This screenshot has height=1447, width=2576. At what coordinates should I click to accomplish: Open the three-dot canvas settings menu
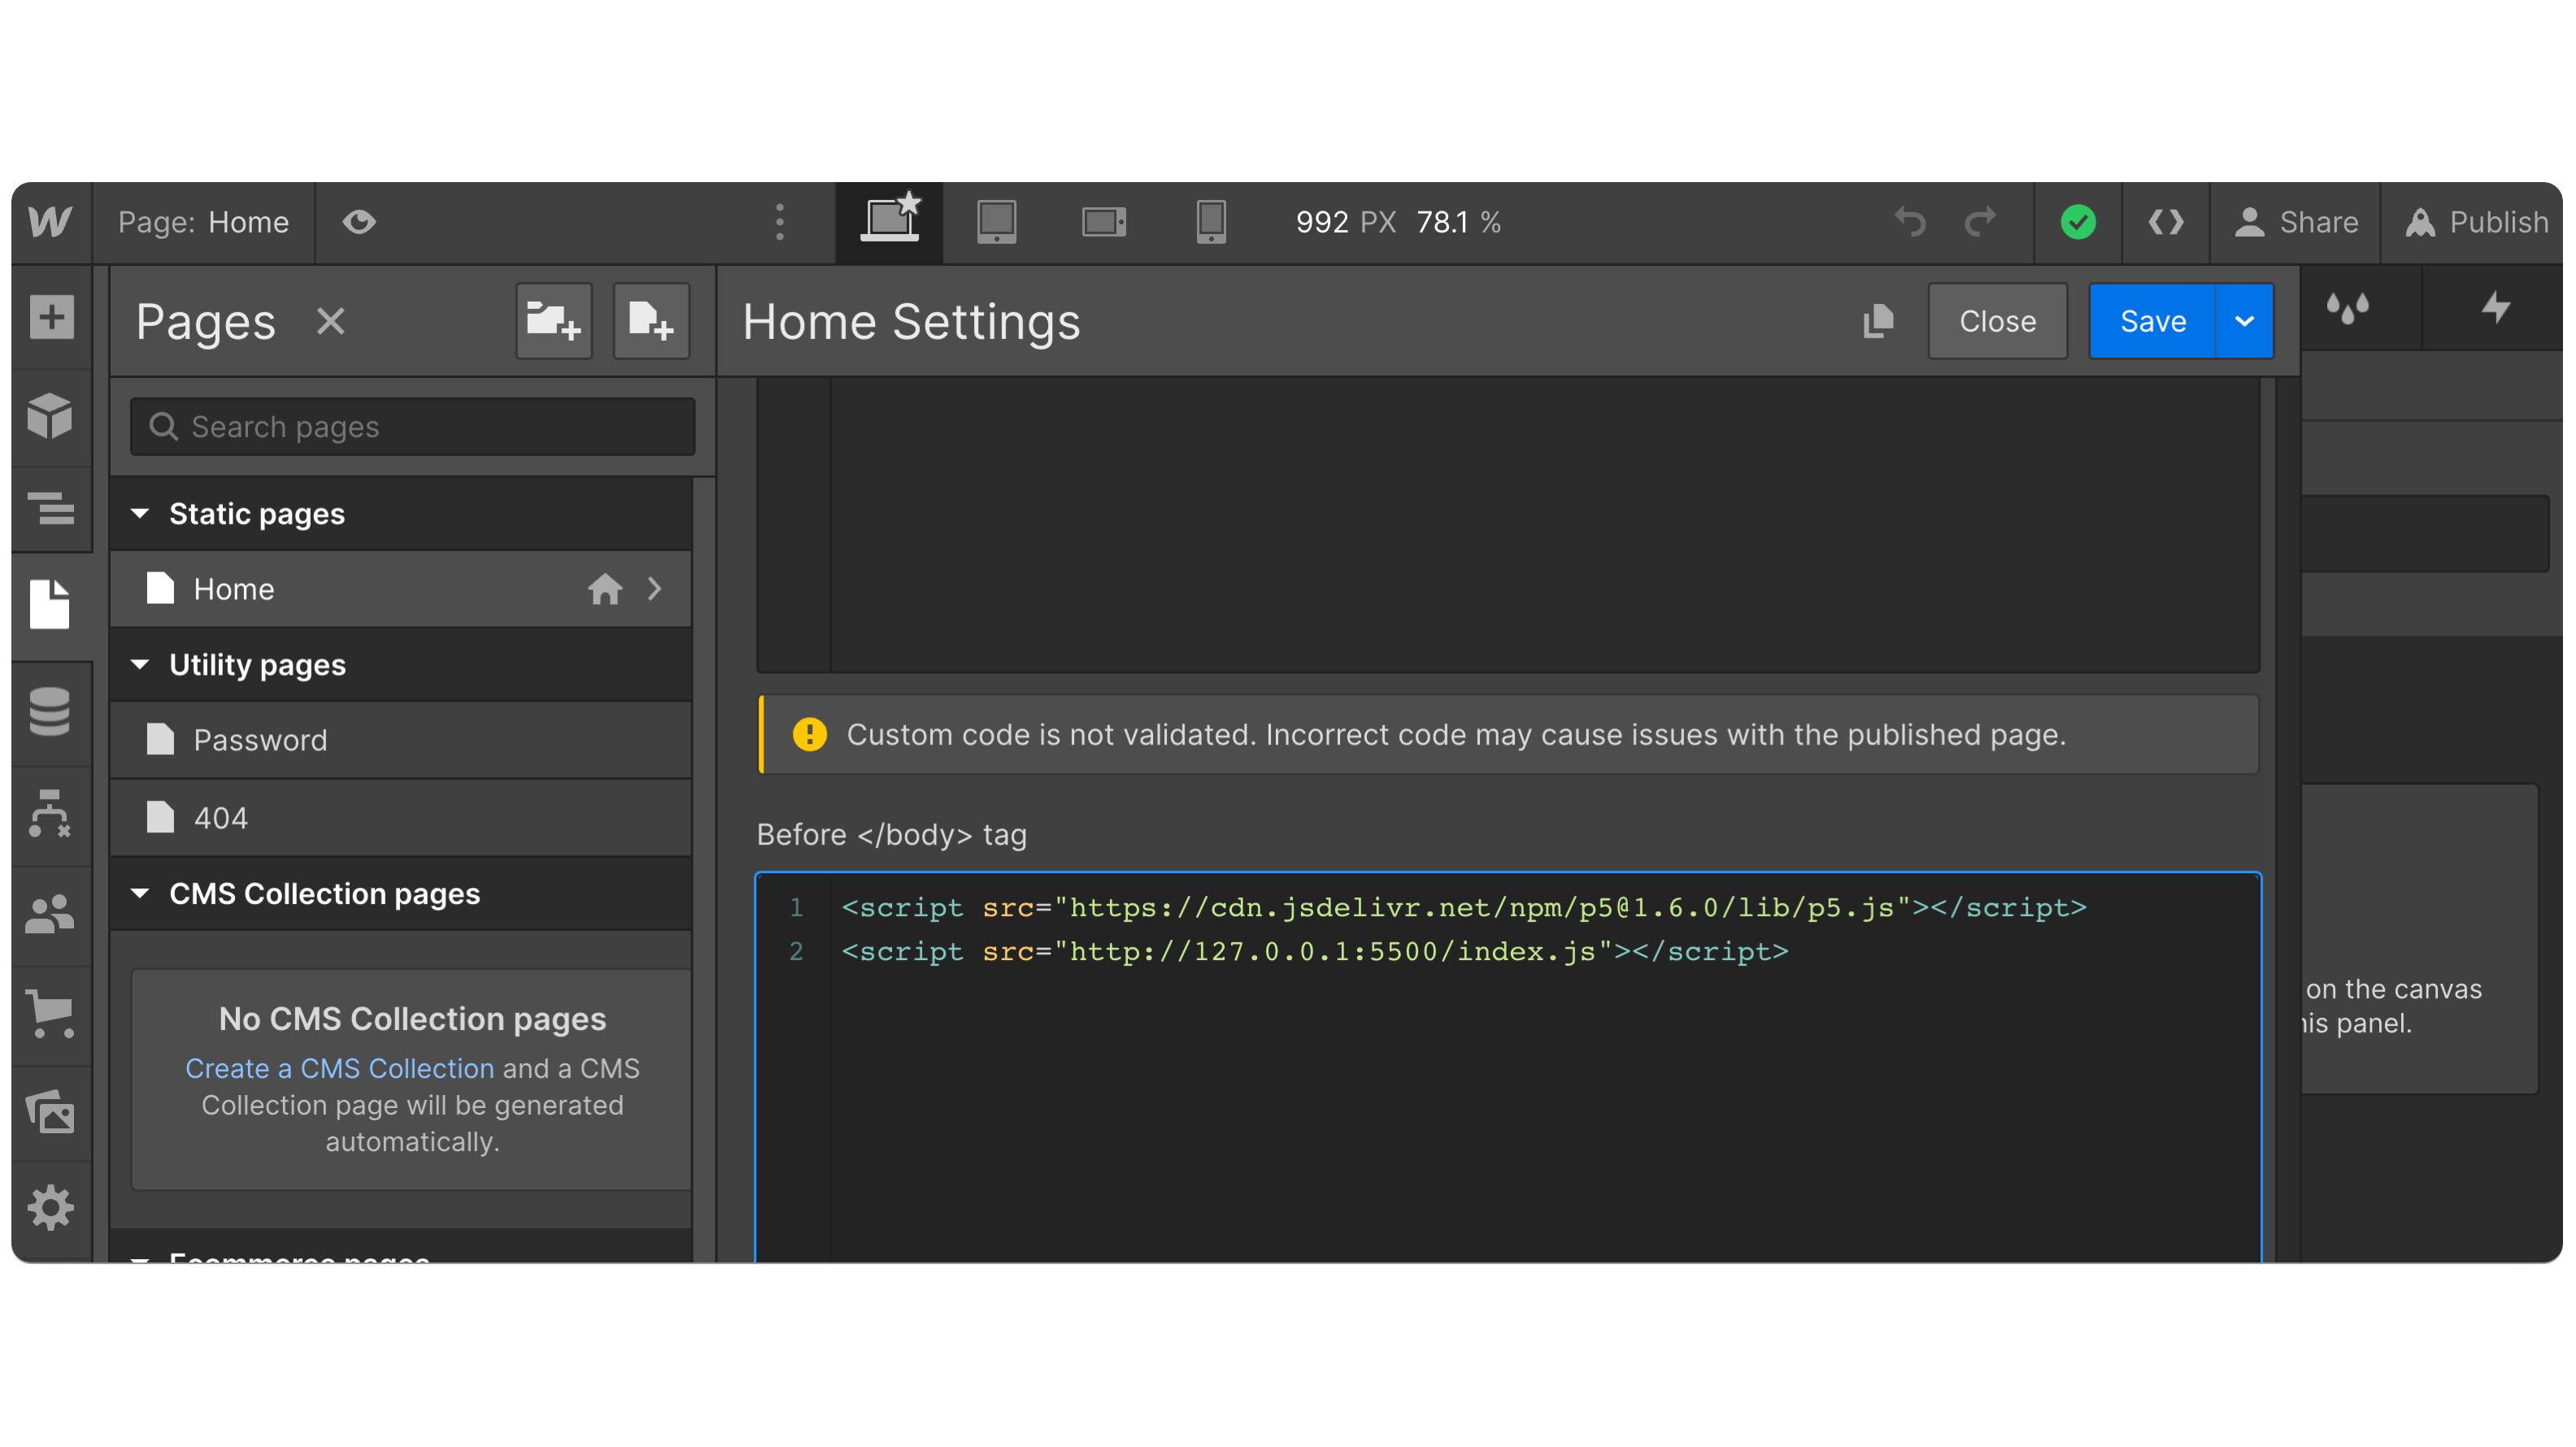pyautogui.click(x=780, y=222)
